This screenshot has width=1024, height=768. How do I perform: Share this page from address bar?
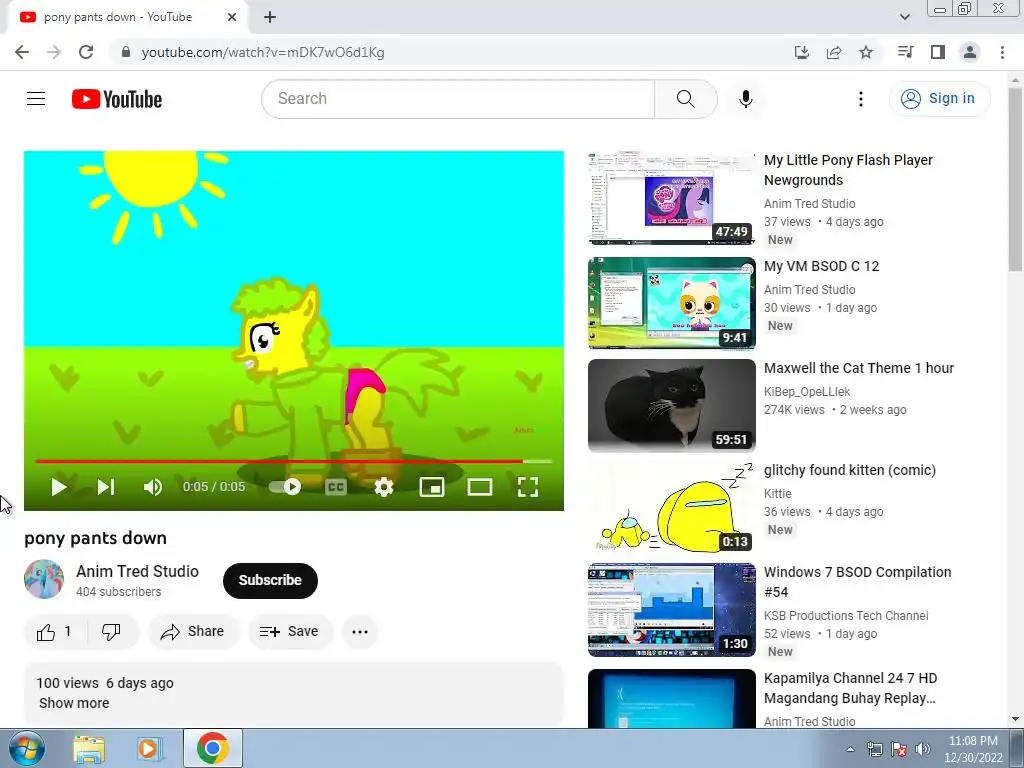click(834, 52)
